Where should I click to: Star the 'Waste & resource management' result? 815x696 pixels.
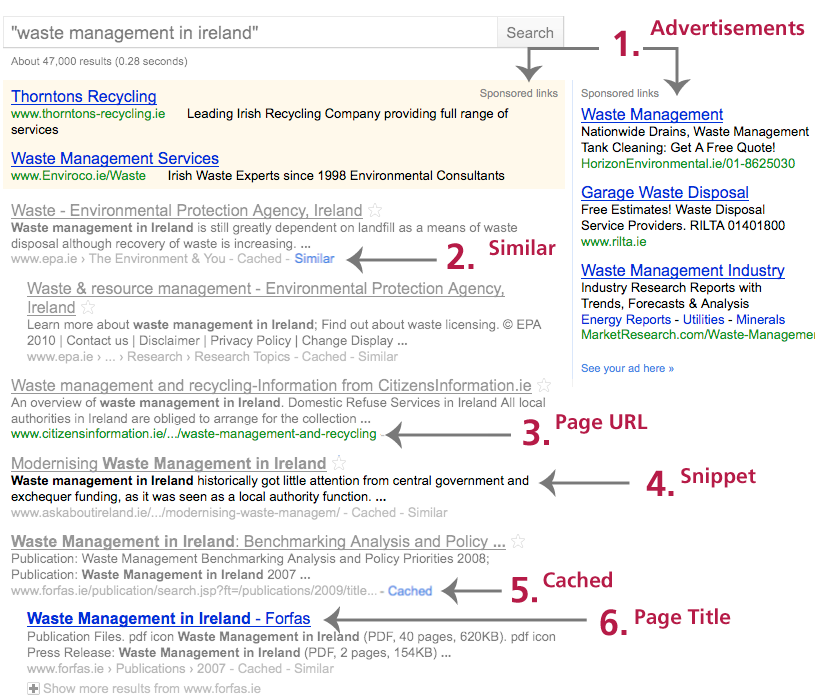click(88, 307)
